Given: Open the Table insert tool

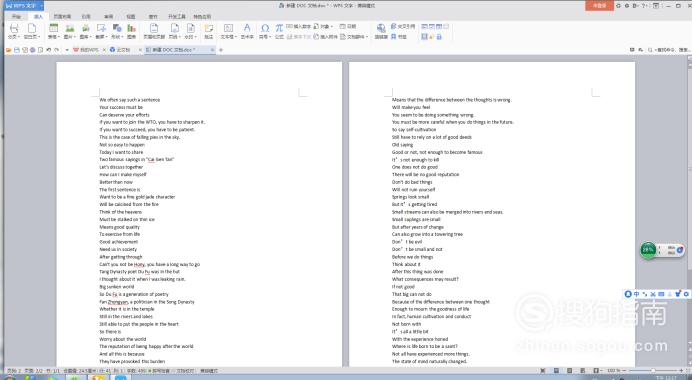Looking at the screenshot, I should 53,31.
